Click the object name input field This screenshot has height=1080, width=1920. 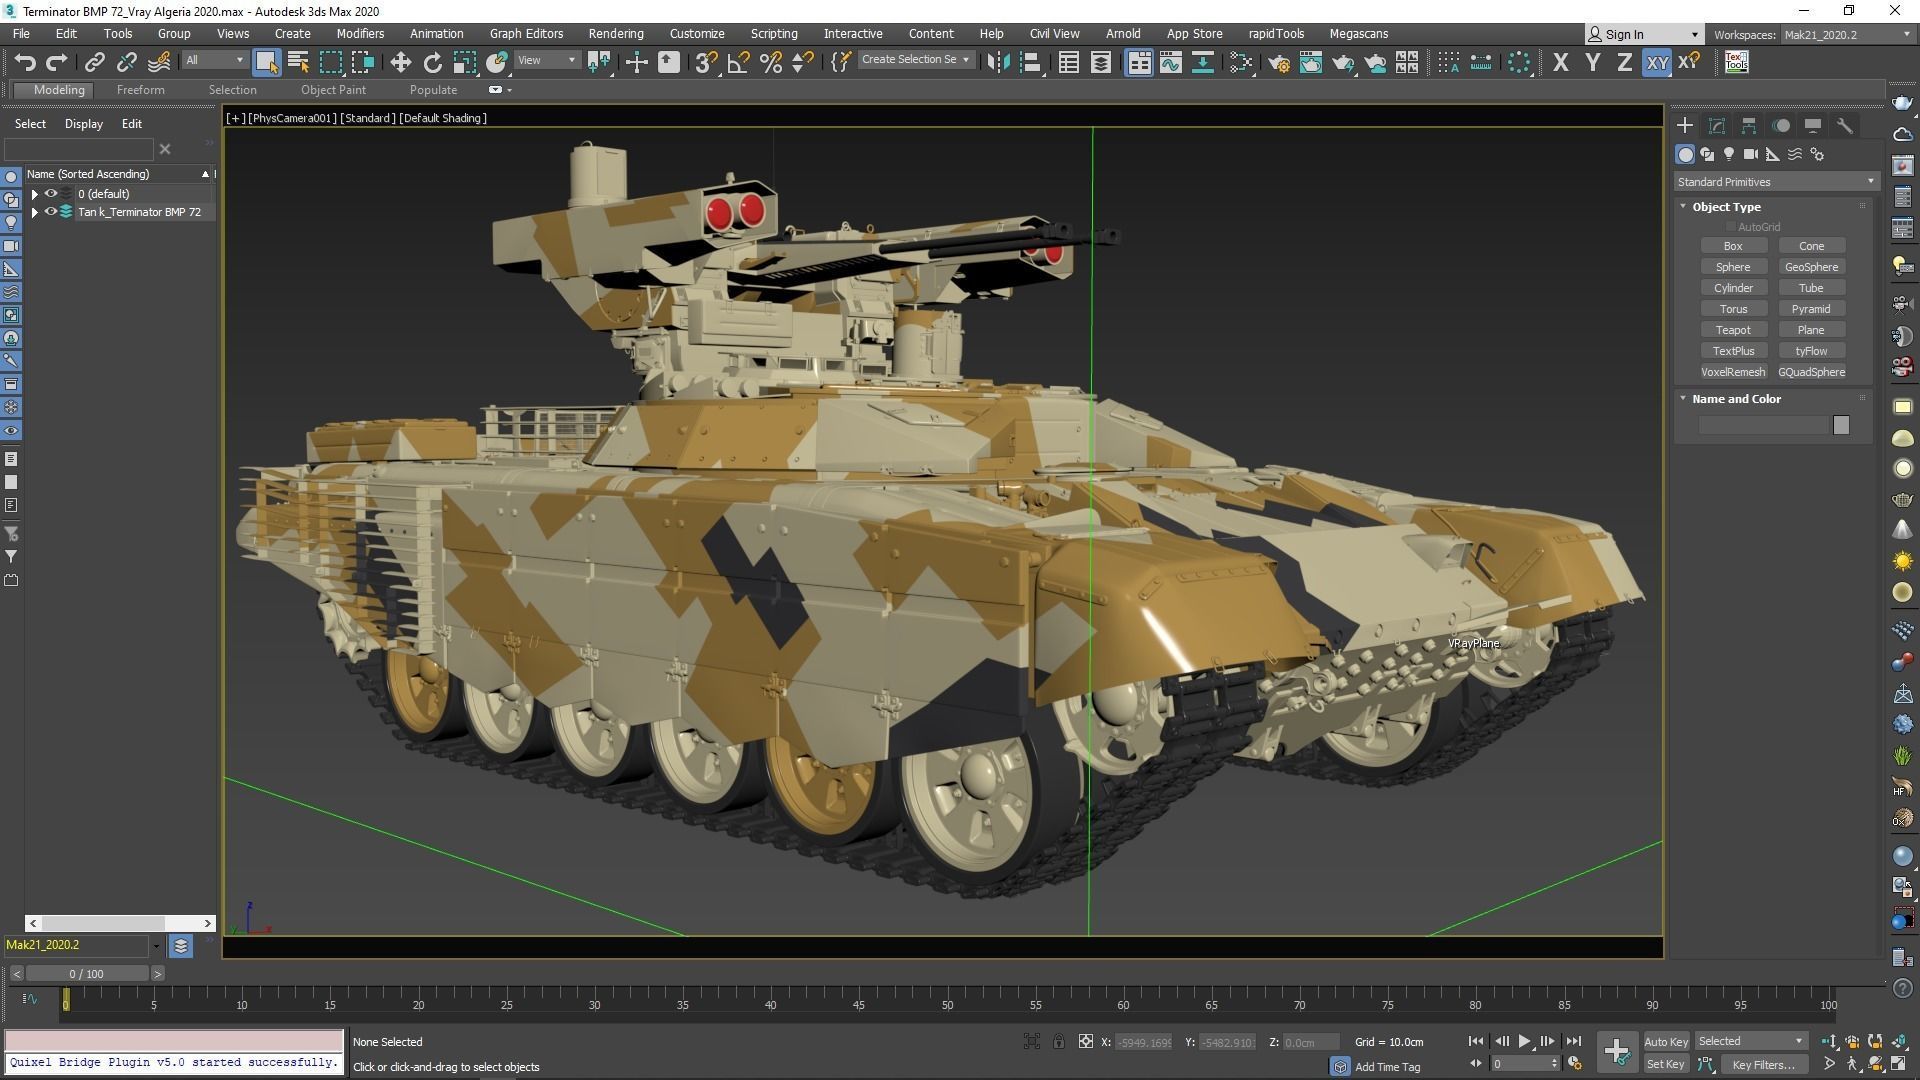tap(1764, 425)
